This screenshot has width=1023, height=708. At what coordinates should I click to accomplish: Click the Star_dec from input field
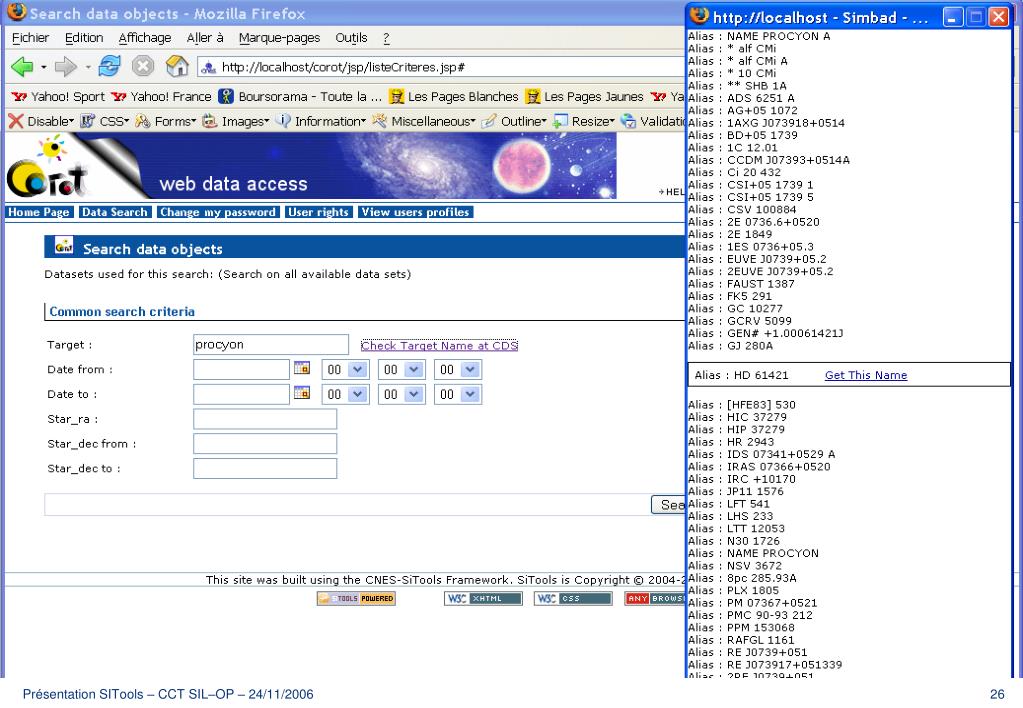(x=265, y=444)
